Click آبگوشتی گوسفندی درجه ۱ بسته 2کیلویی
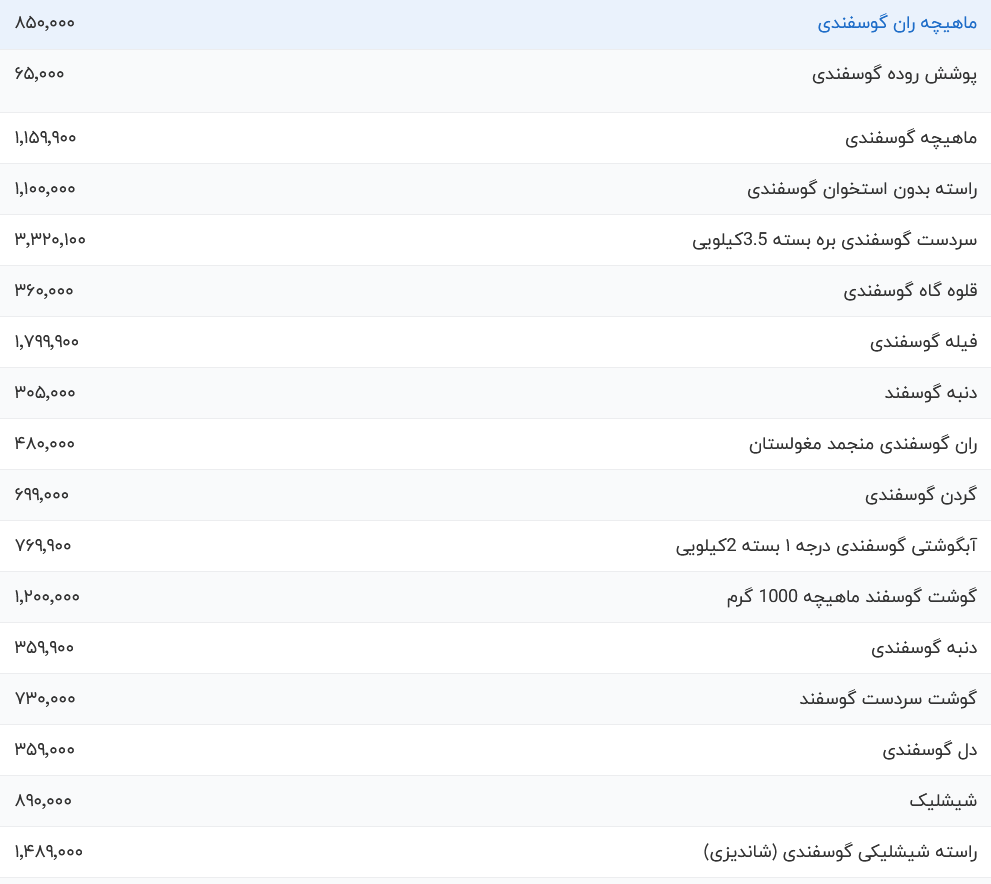This screenshot has height=884, width=991. (826, 546)
